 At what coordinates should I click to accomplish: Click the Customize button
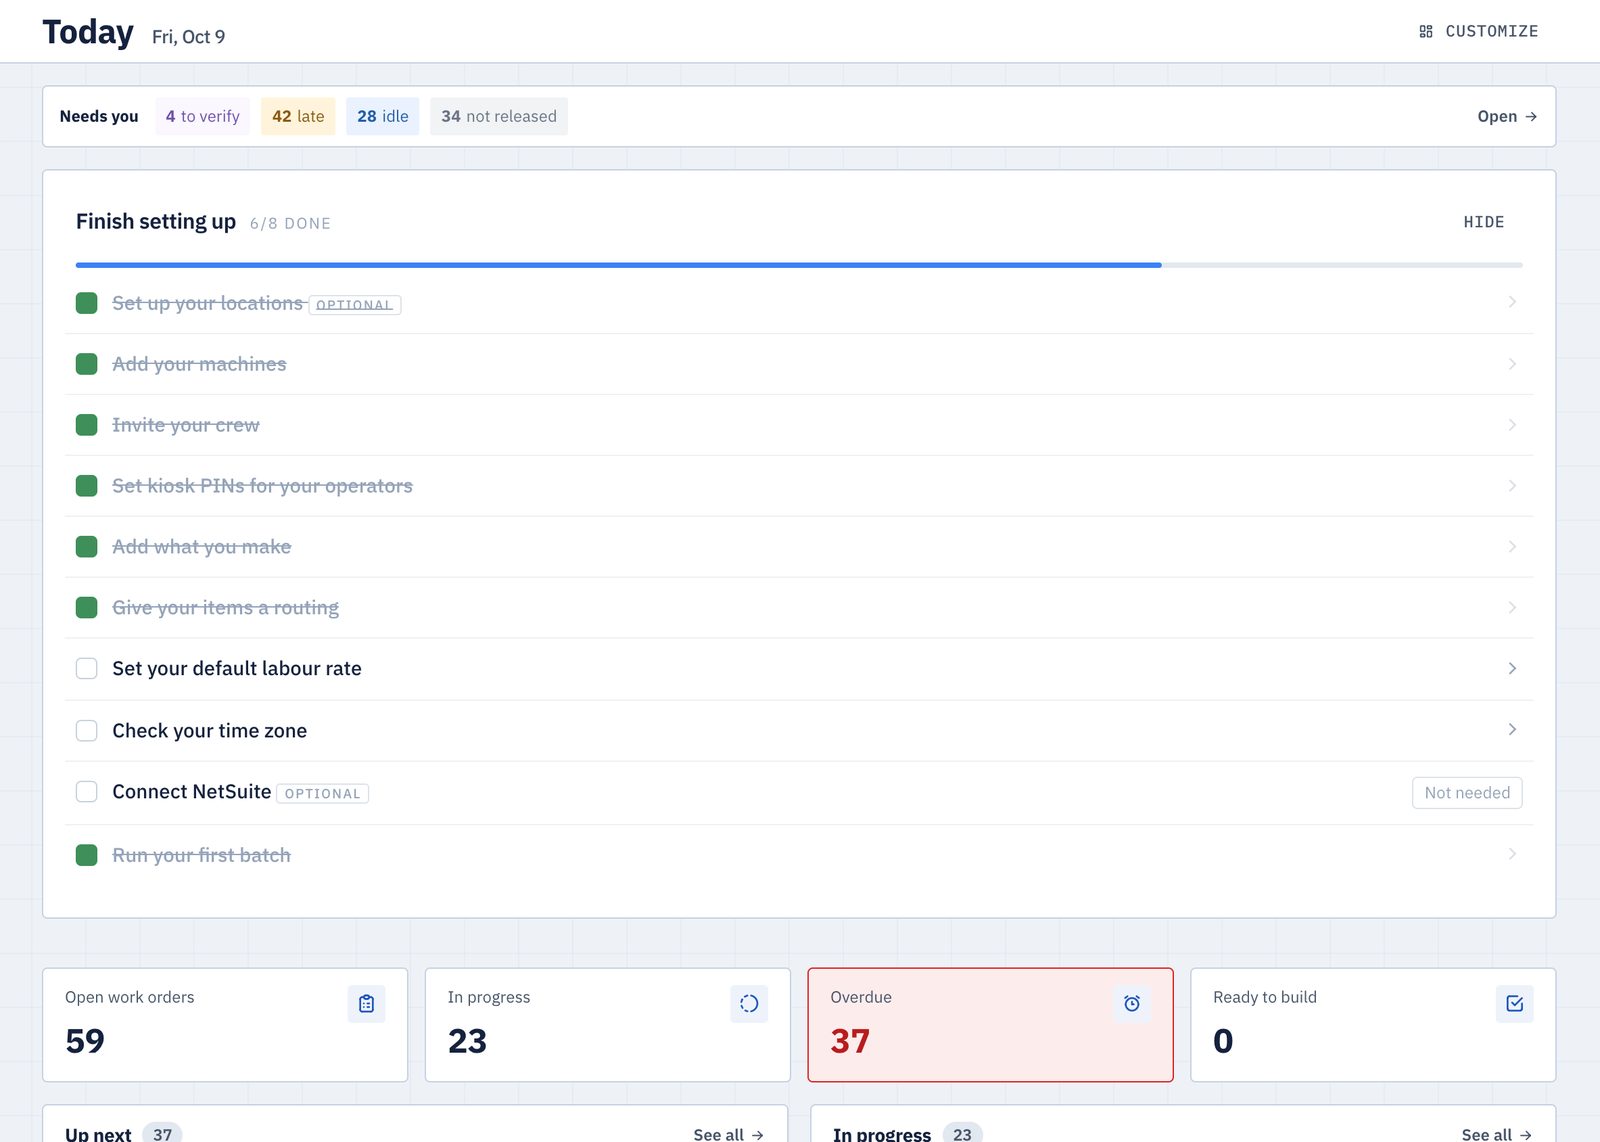(x=1479, y=32)
